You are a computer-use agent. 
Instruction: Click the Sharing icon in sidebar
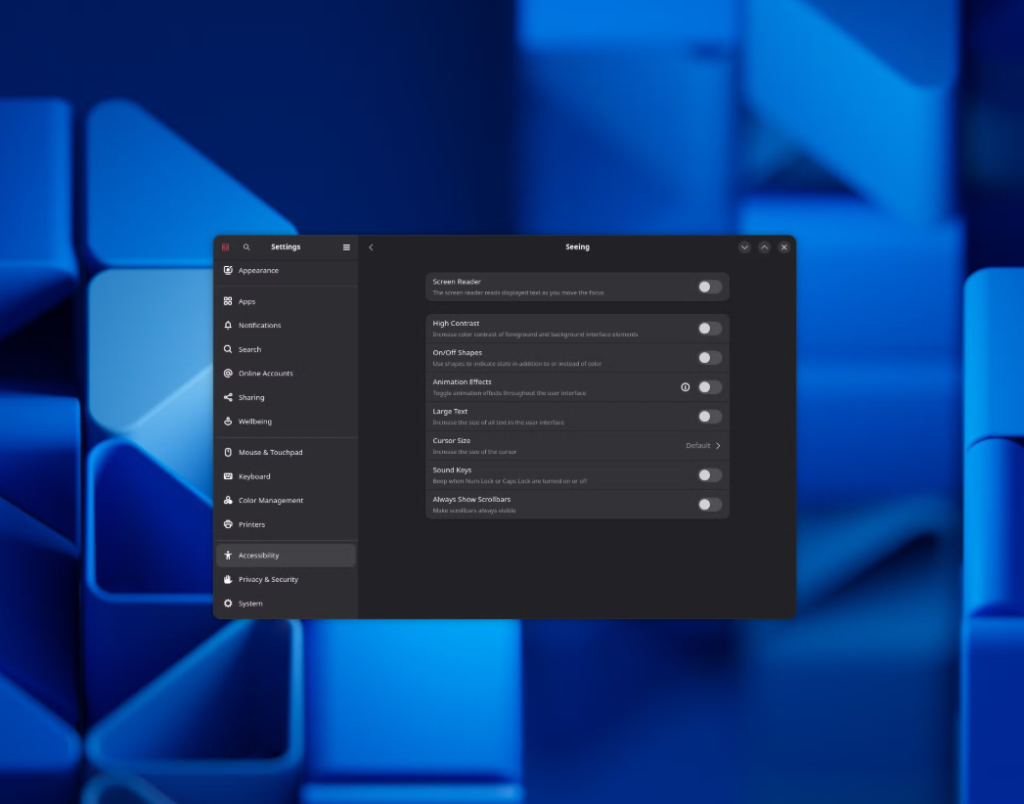coord(228,397)
